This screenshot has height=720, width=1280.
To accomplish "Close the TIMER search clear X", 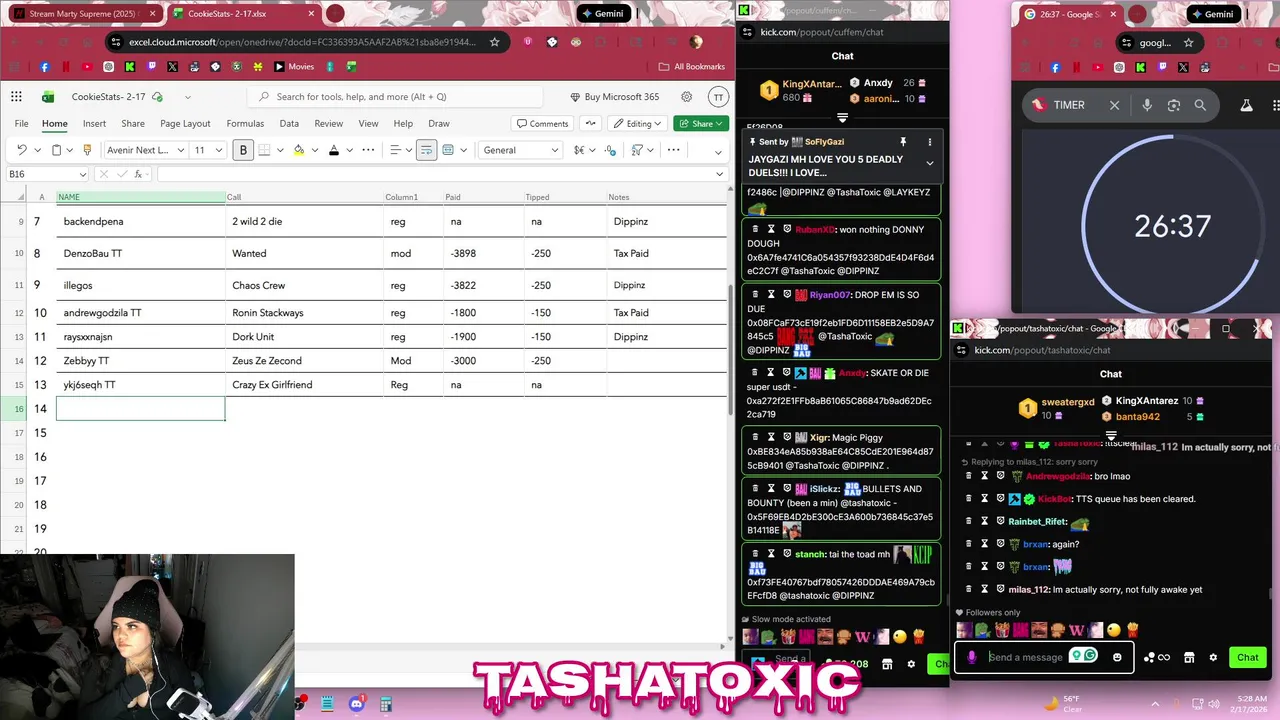I will [x=1114, y=105].
